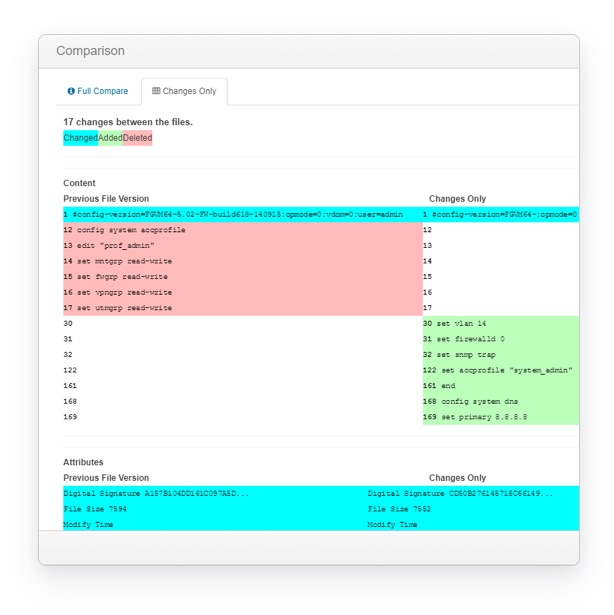Click Previous File Version heading under Attributes
This screenshot has width=614, height=615.
coord(106,478)
